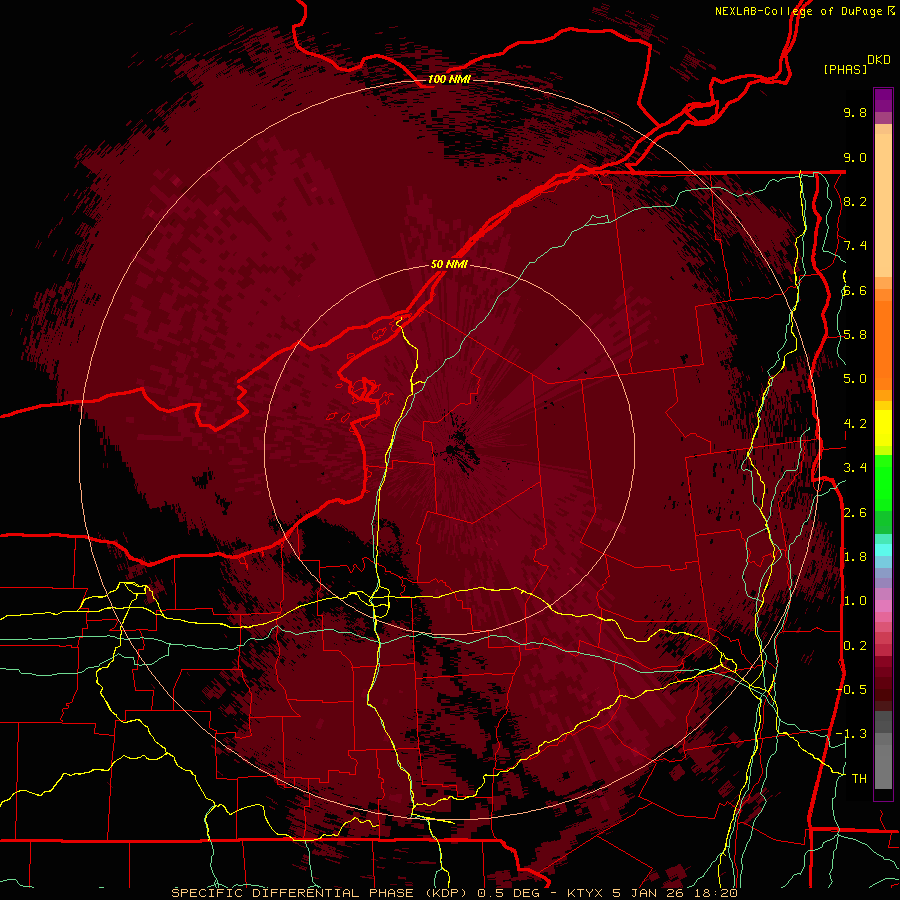Click the 2.6 value on the color scale
Viewport: 900px width, 900px height.
855,513
